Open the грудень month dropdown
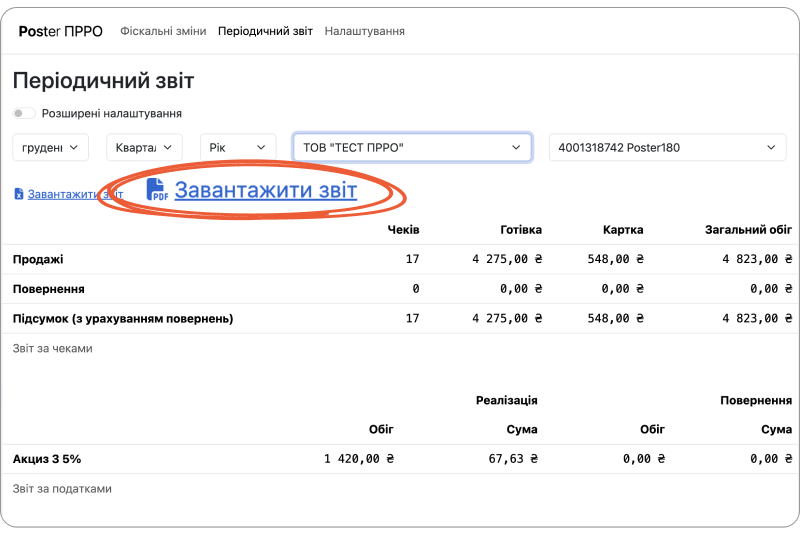The width and height of the screenshot is (800, 533). [x=51, y=147]
